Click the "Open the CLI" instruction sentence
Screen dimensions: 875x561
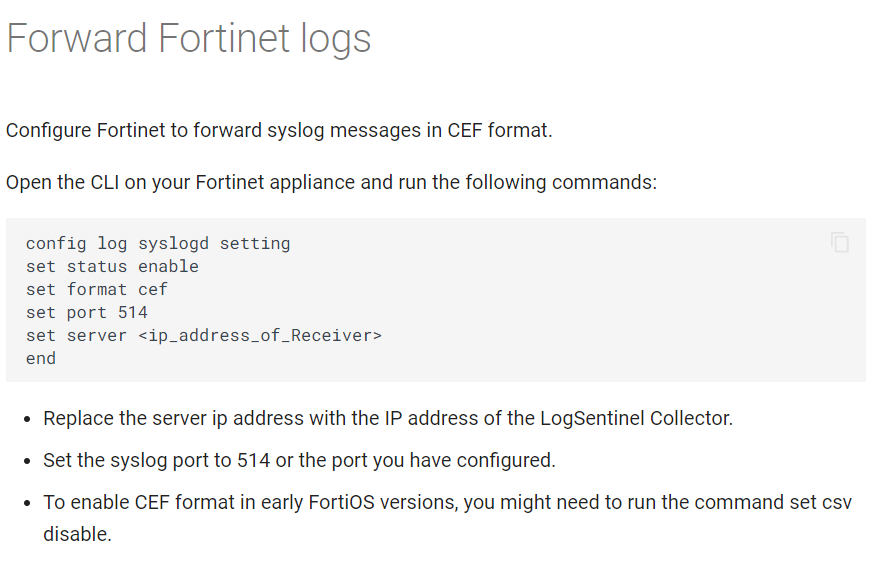(x=331, y=183)
